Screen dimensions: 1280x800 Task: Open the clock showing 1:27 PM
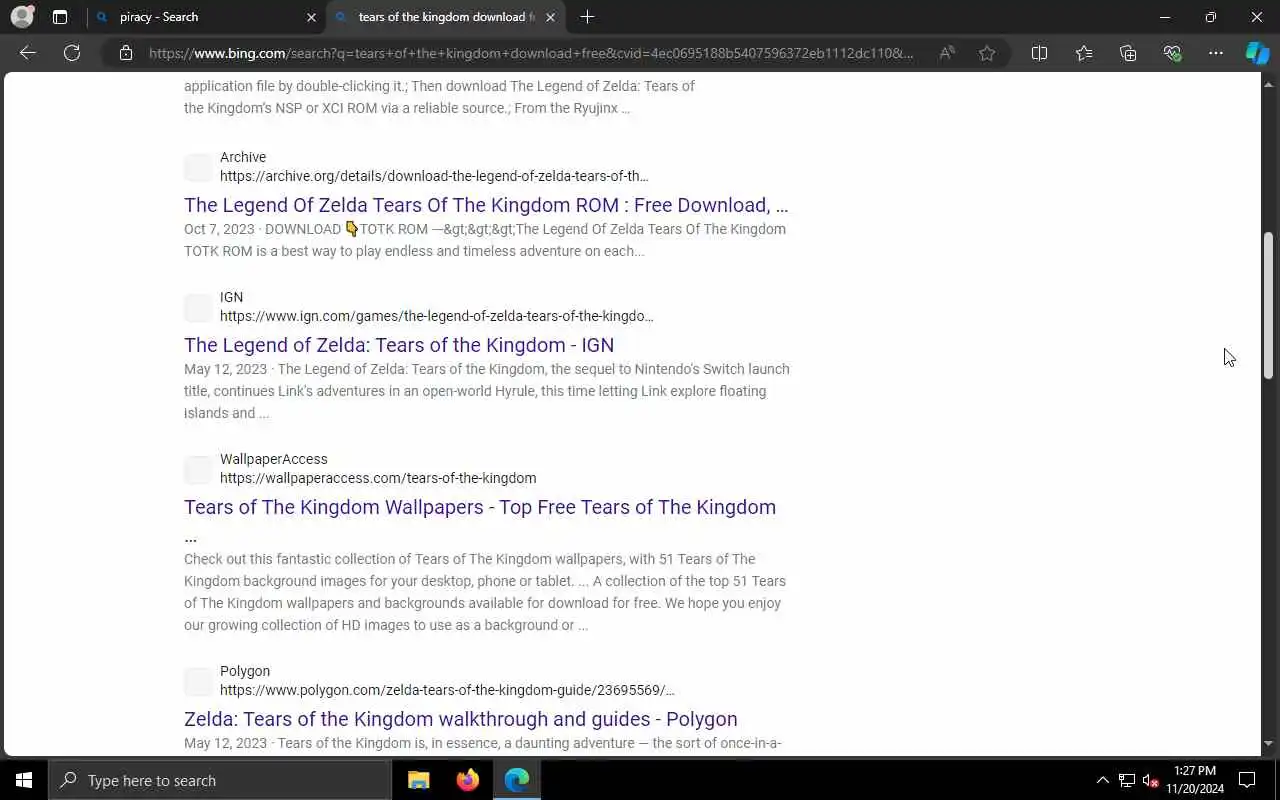click(1195, 780)
